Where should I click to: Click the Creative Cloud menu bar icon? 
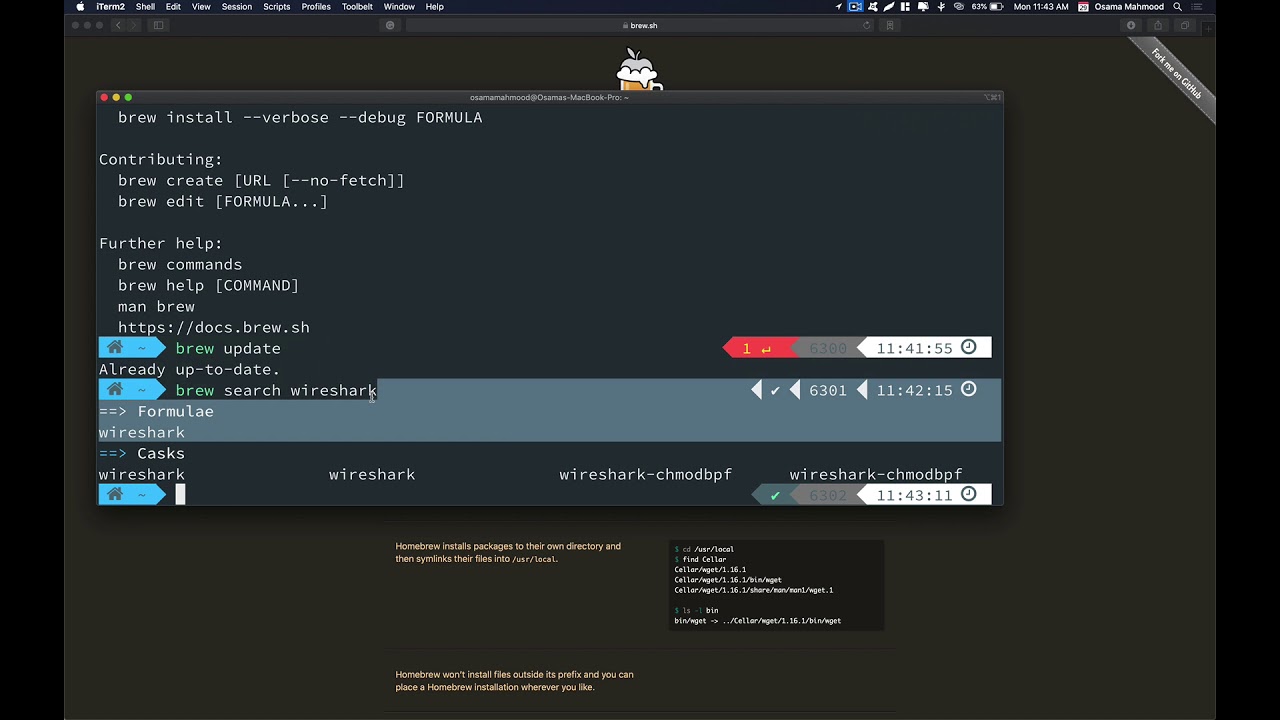click(958, 7)
